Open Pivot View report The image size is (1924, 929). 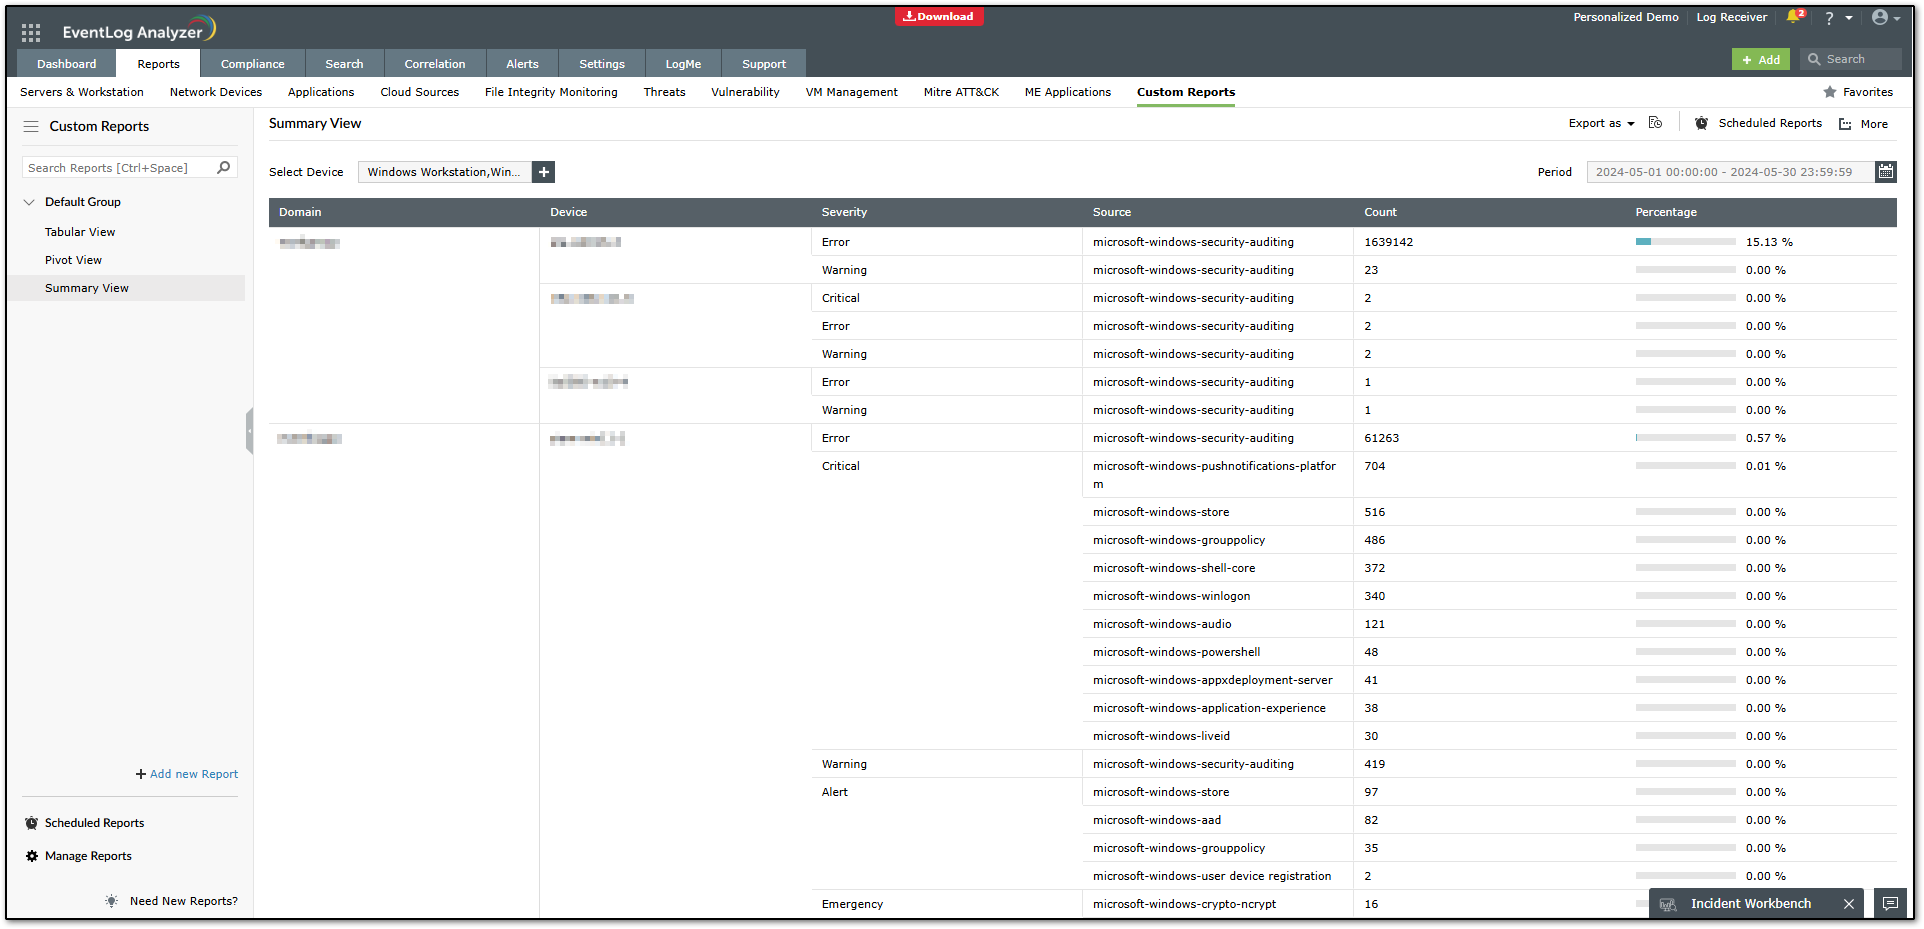pyautogui.click(x=73, y=260)
